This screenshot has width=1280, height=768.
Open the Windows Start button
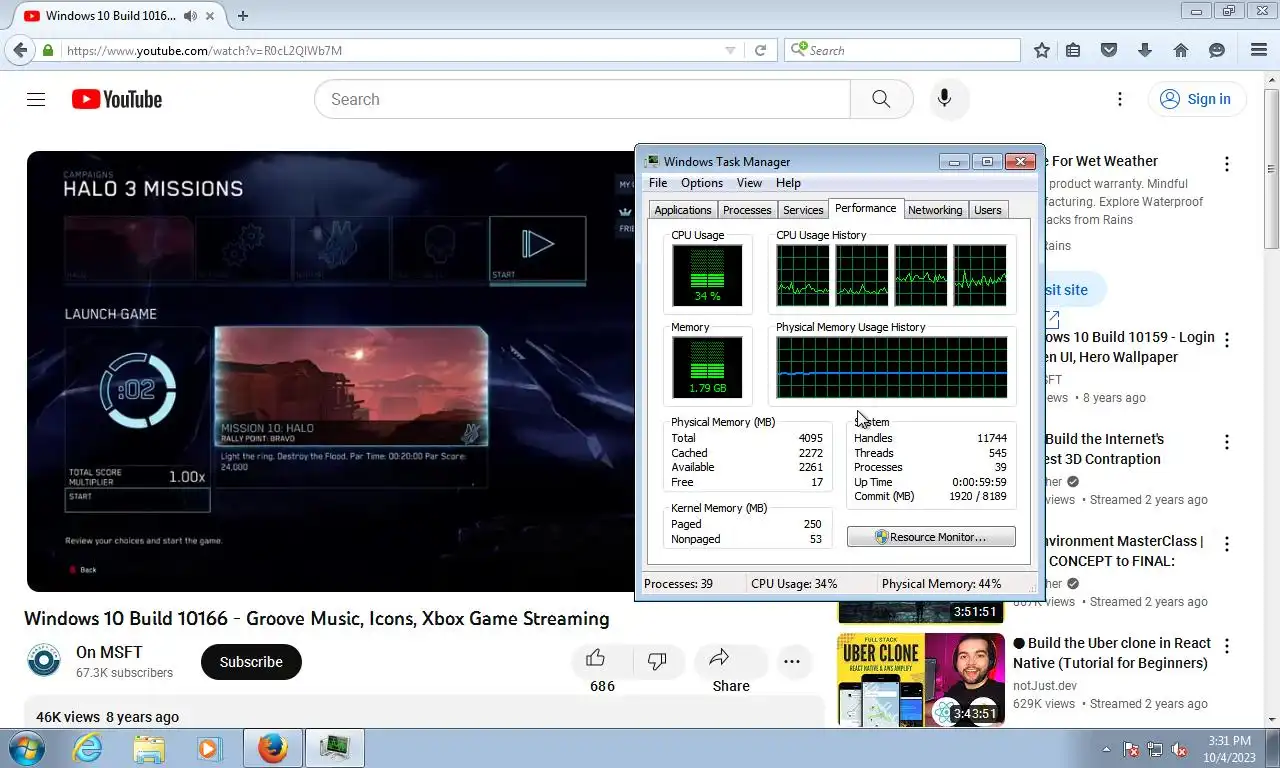pos(26,748)
